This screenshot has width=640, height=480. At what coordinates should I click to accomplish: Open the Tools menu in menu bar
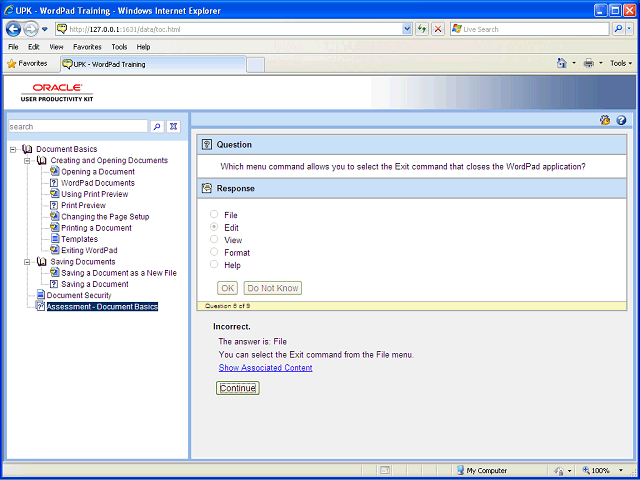pyautogui.click(x=119, y=47)
